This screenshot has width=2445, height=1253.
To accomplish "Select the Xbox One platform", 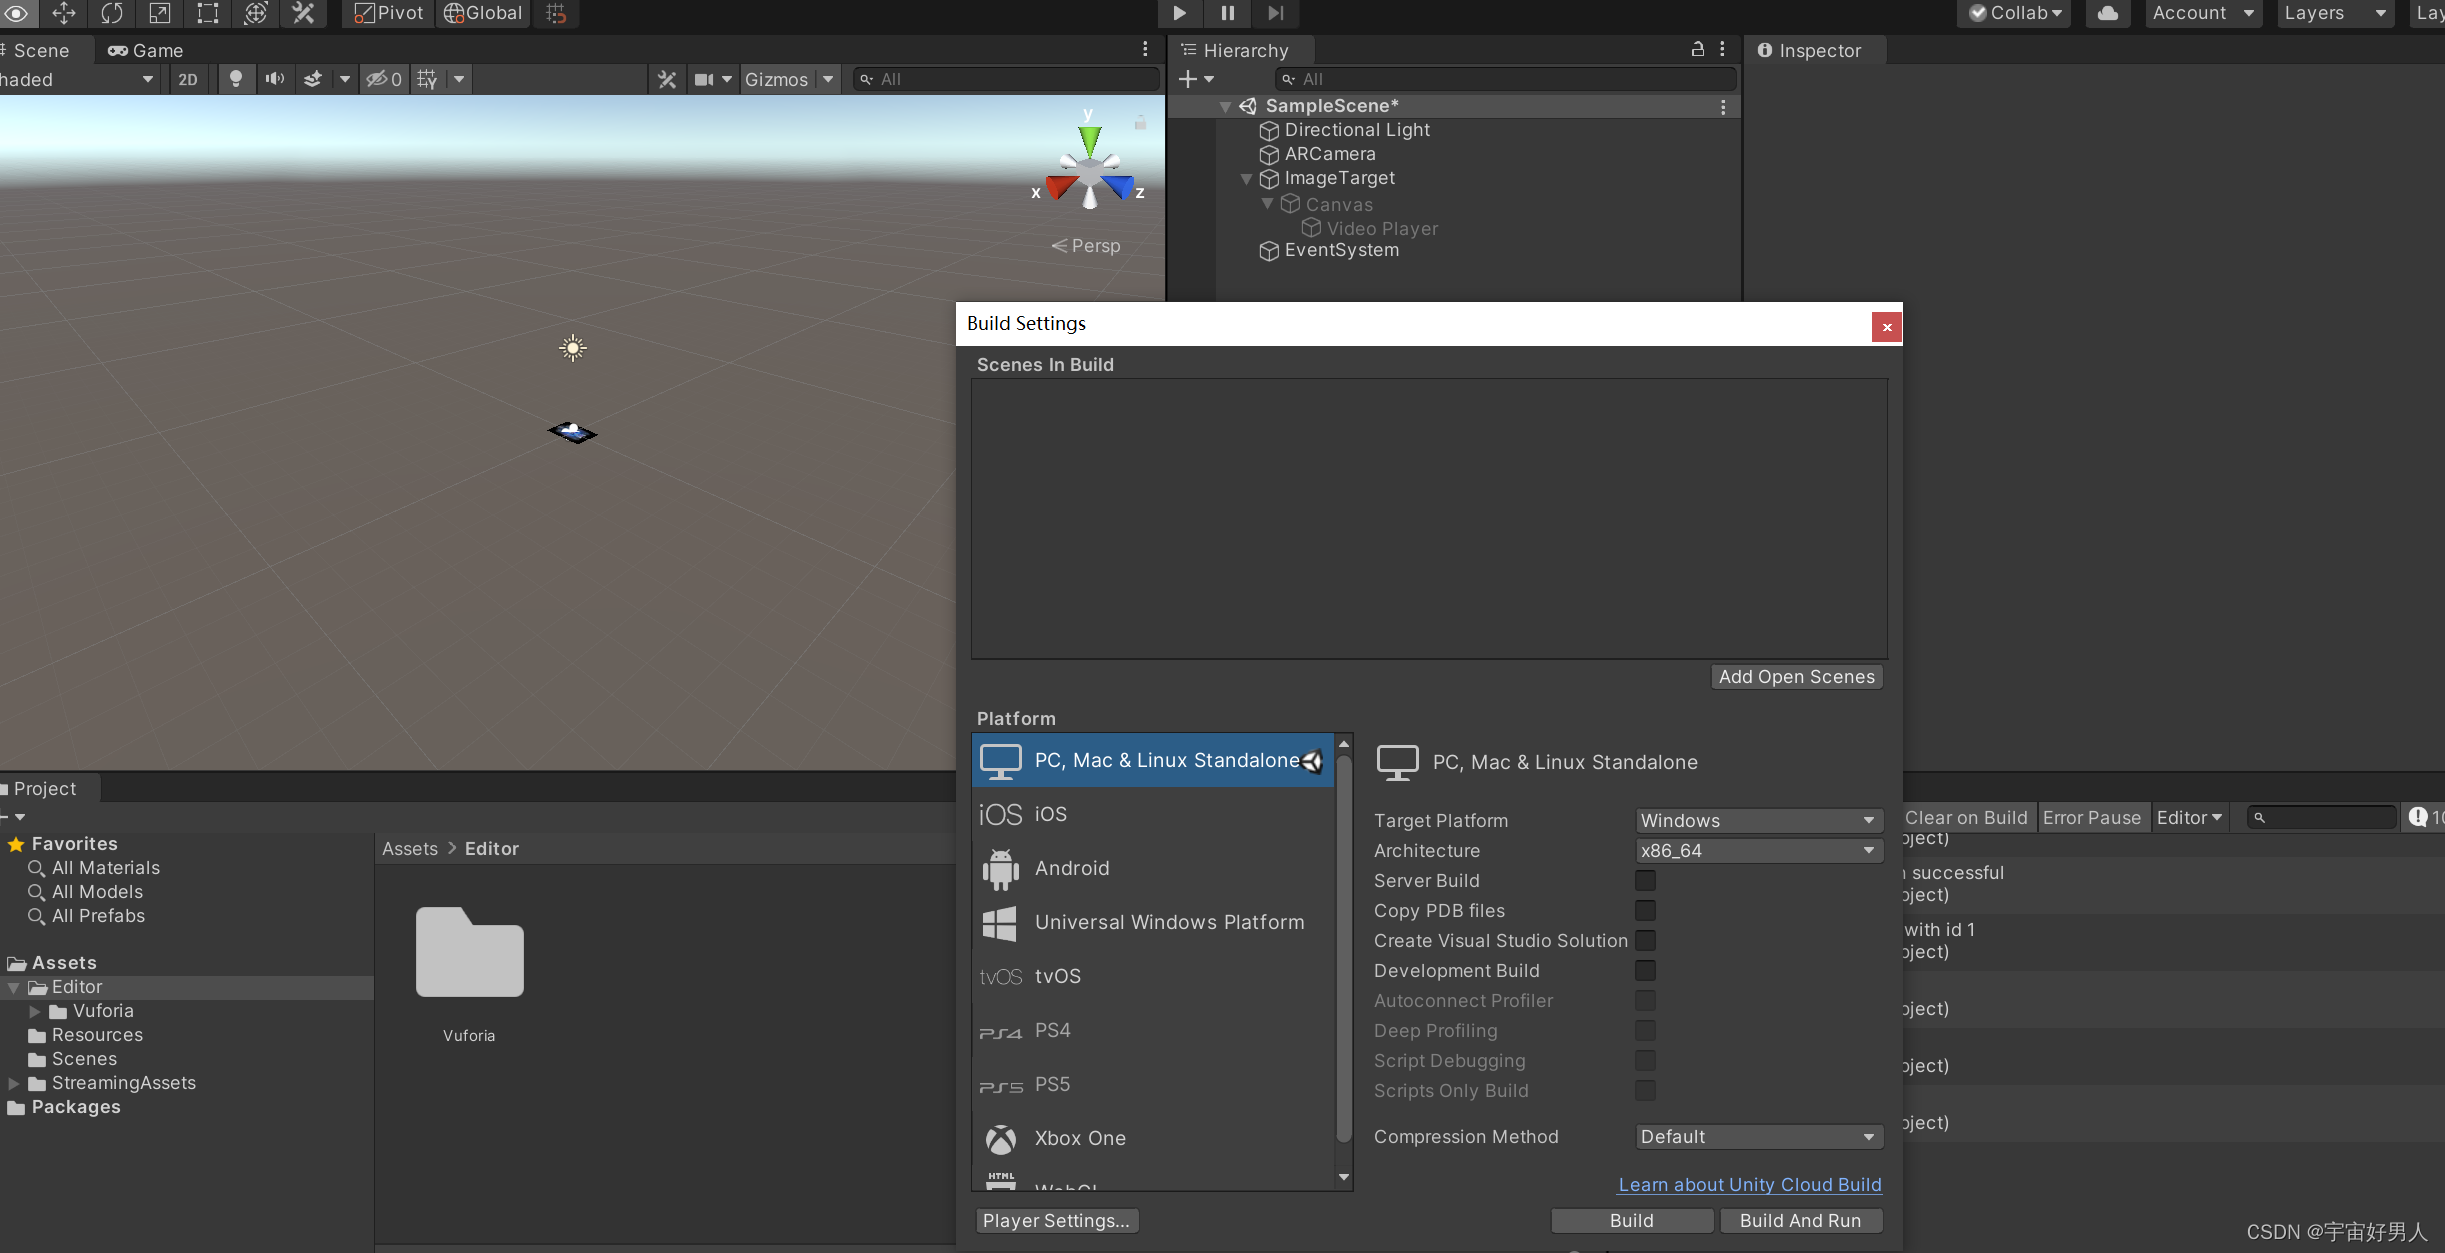I will pos(1153,1138).
